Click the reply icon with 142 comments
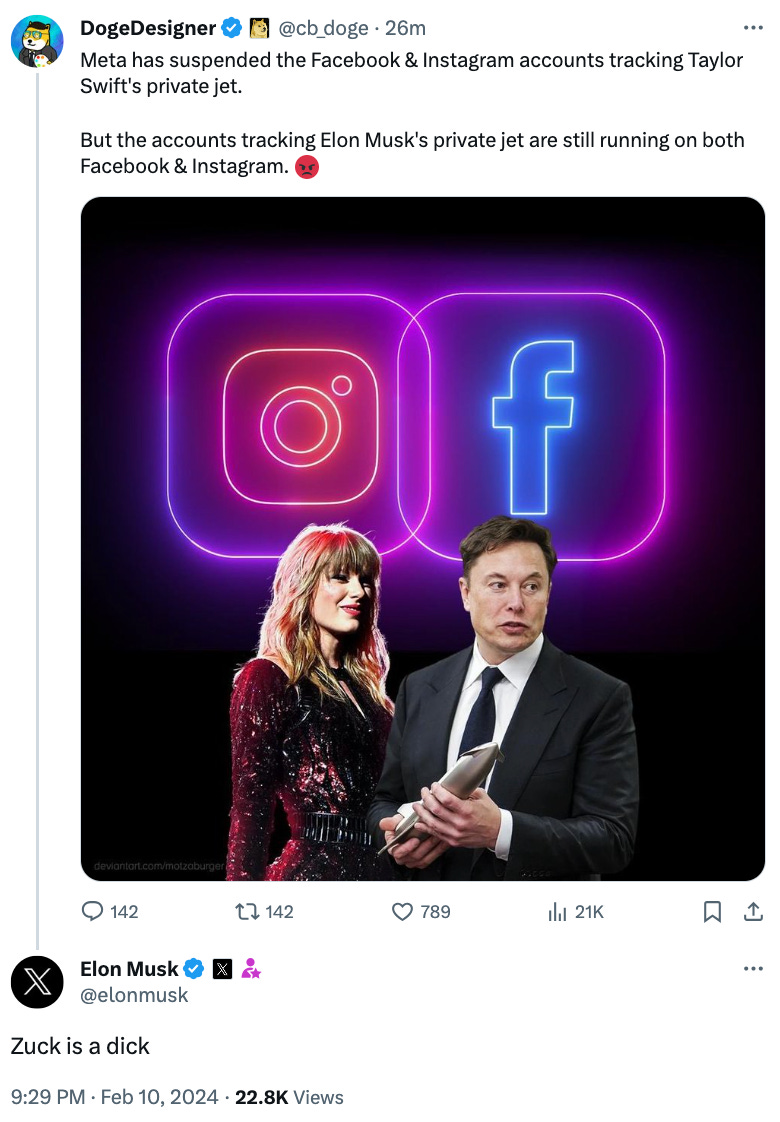The width and height of the screenshot is (780, 1122). coord(92,911)
